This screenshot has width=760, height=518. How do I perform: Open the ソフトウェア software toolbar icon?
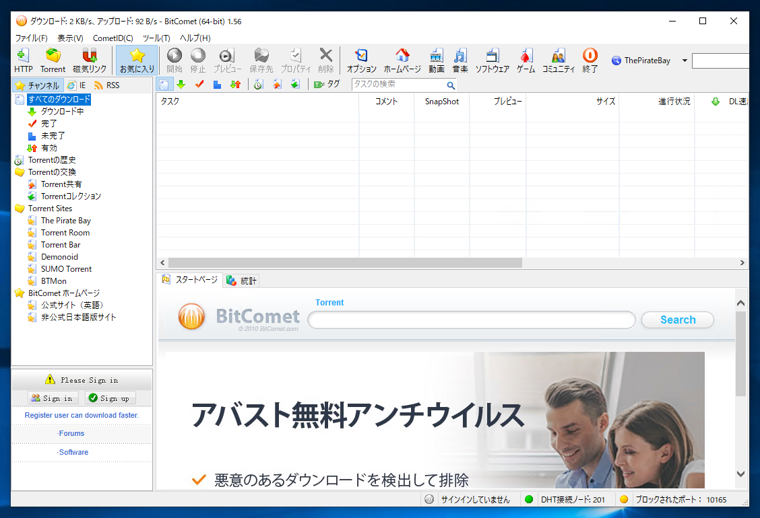pos(492,61)
